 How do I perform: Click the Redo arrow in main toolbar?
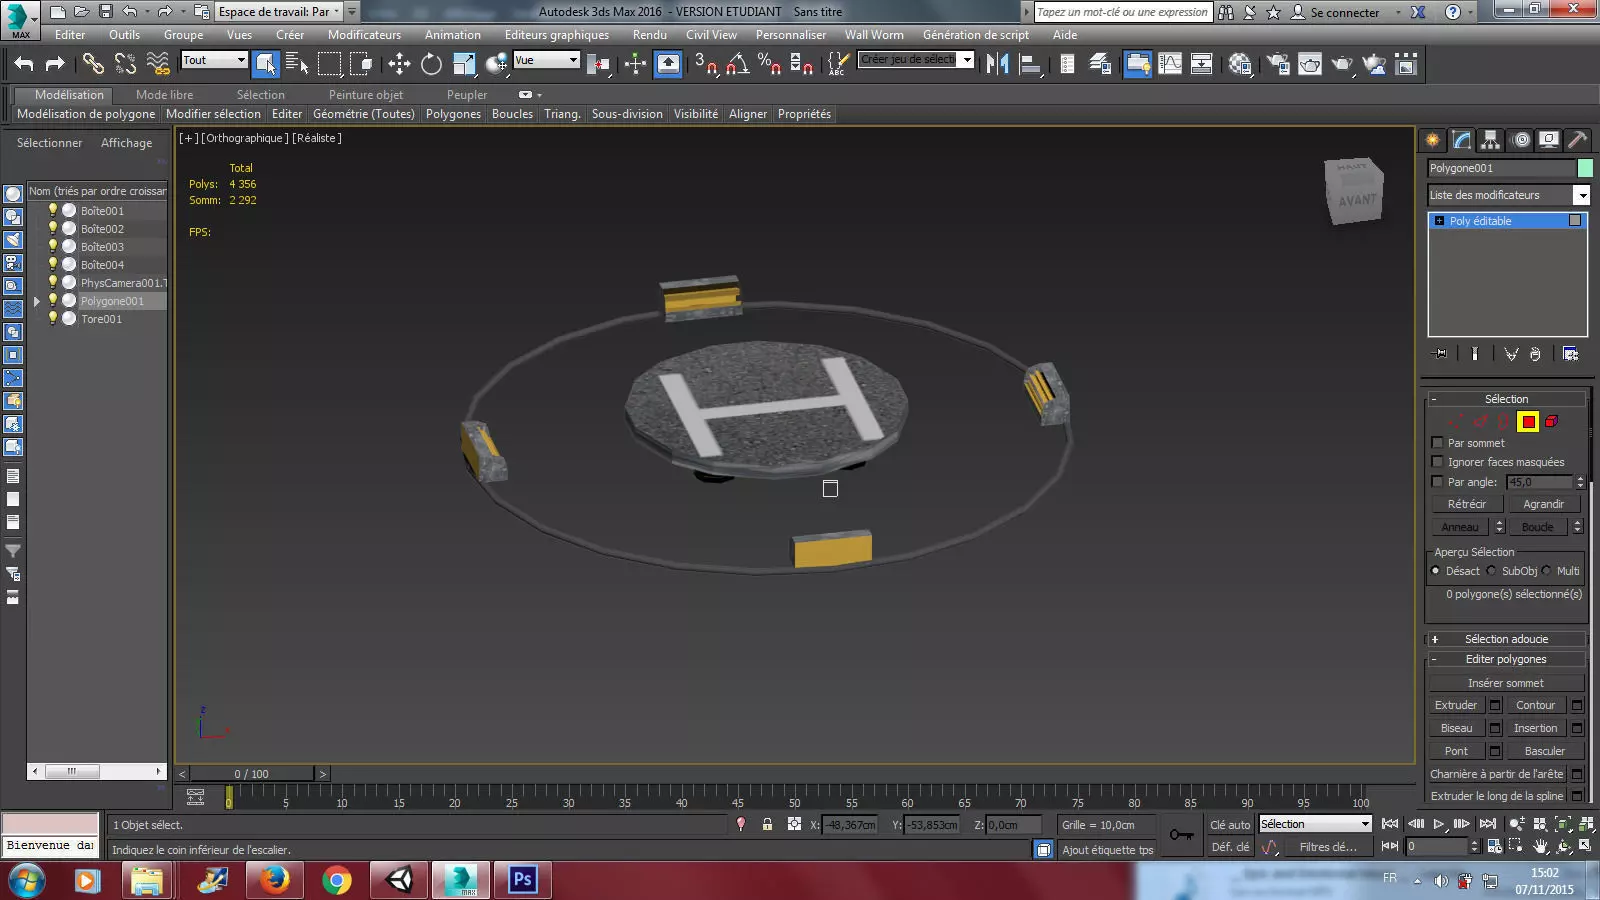click(x=55, y=64)
